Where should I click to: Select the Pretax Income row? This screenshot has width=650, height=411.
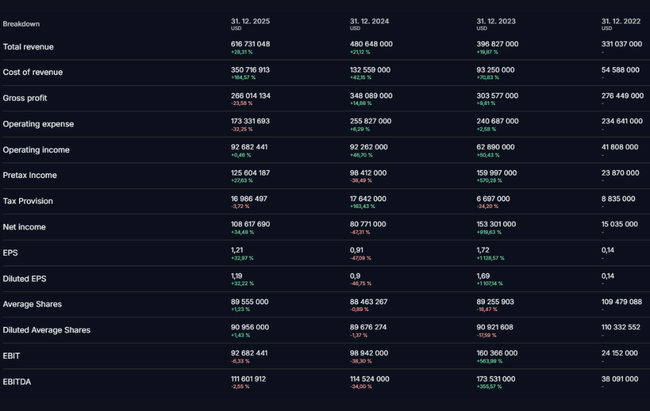[30, 175]
